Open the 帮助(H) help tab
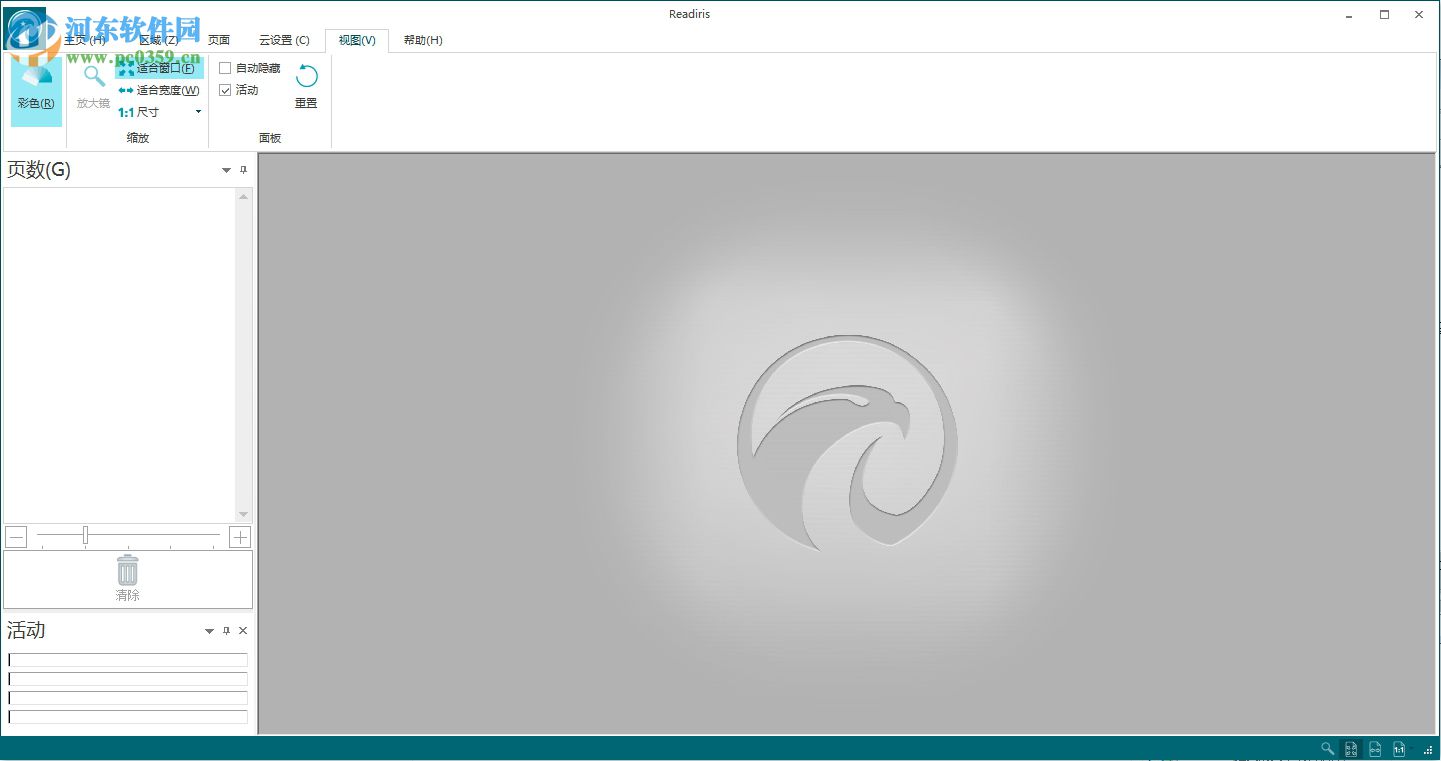The image size is (1441, 761). point(423,40)
